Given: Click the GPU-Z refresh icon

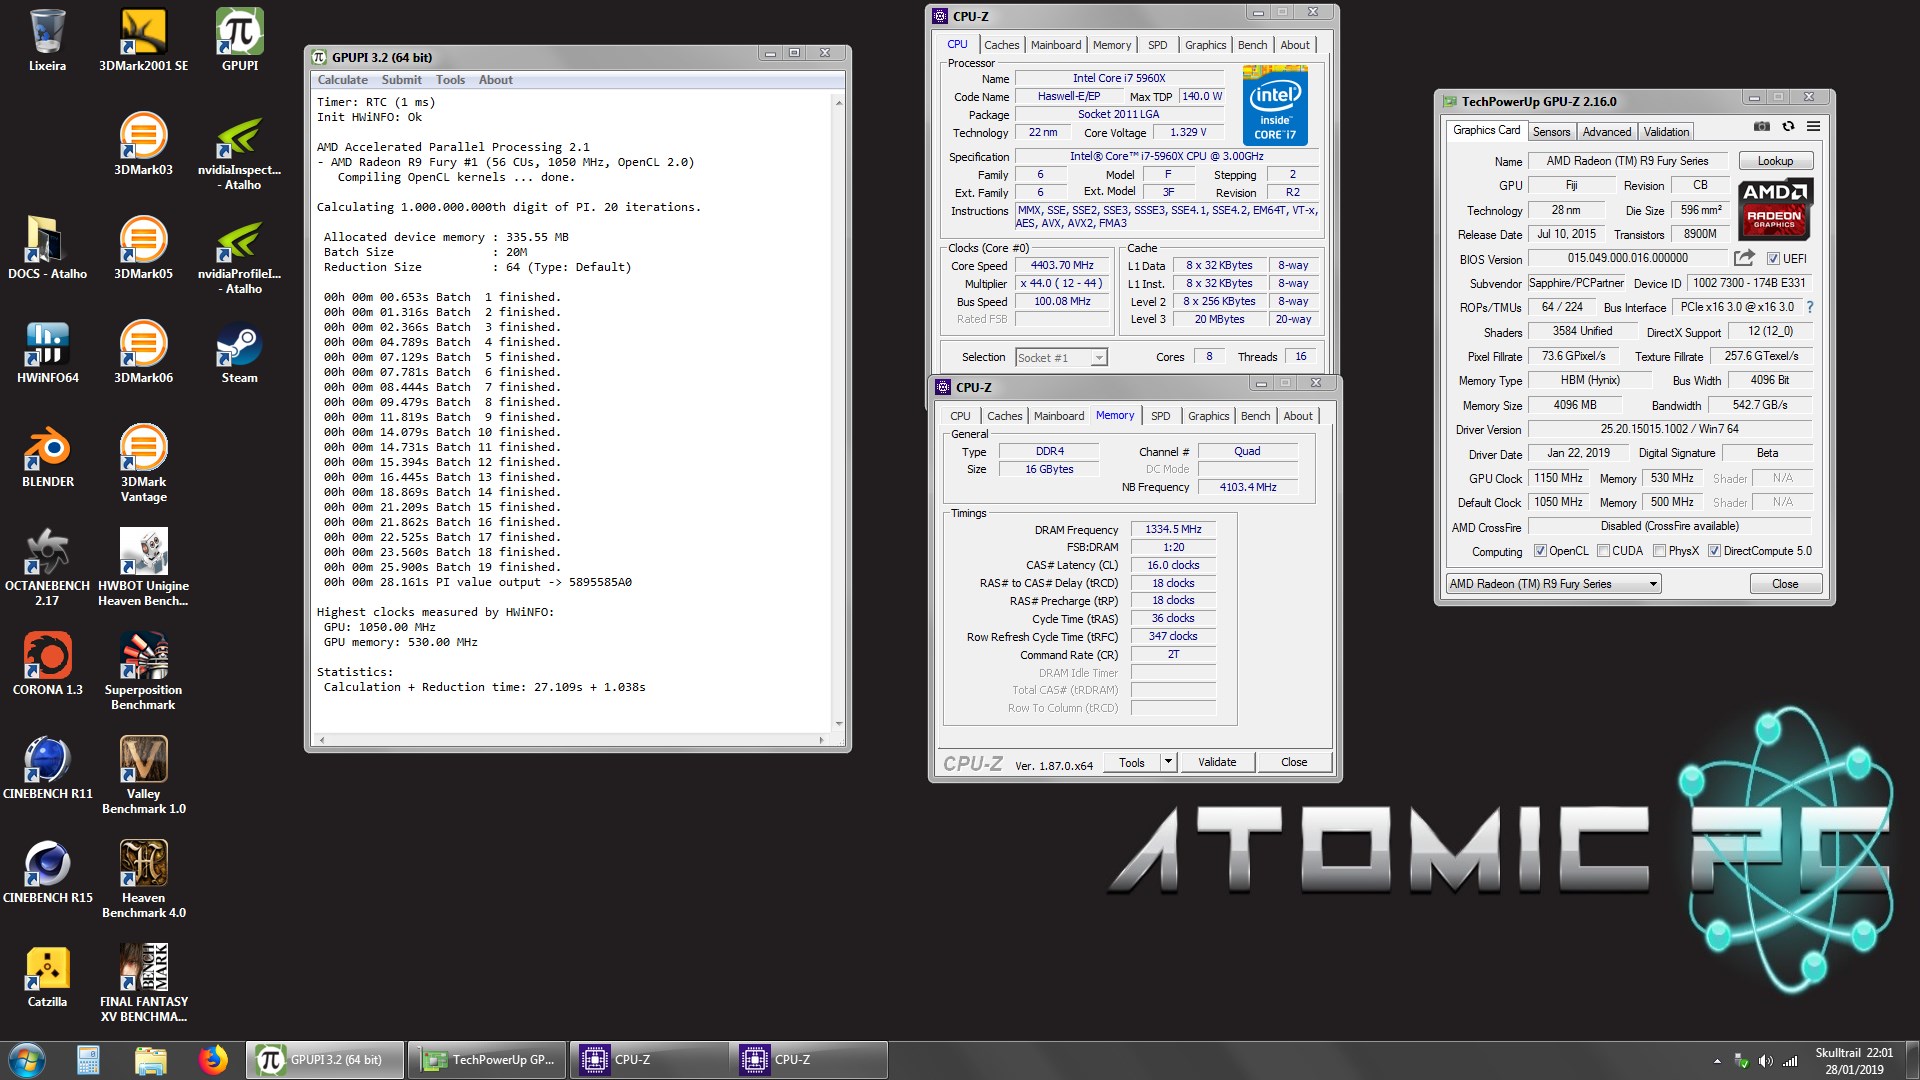Looking at the screenshot, I should (1788, 127).
